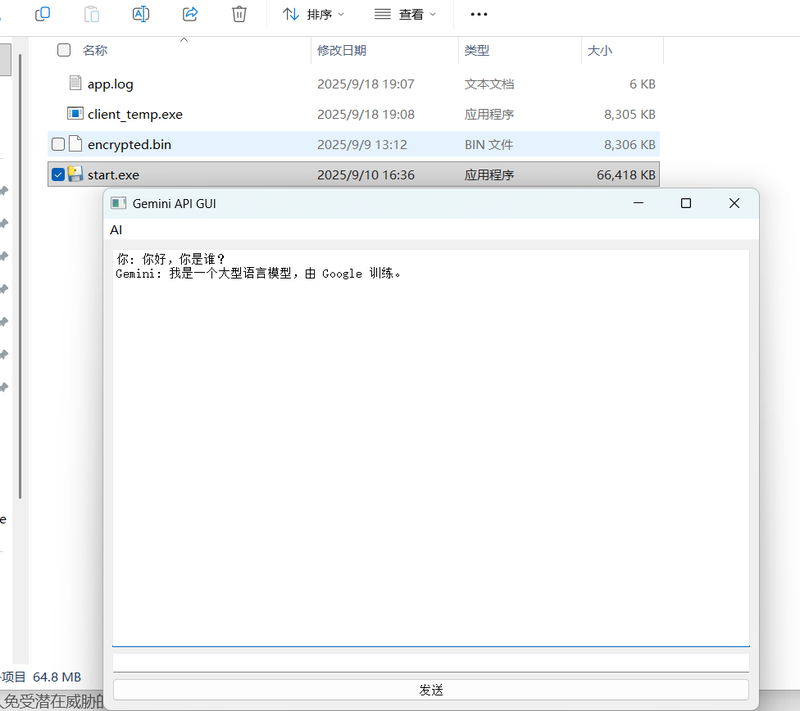The image size is (800, 711).
Task: Click the Gemini reply line about Google
Action: pos(258,274)
